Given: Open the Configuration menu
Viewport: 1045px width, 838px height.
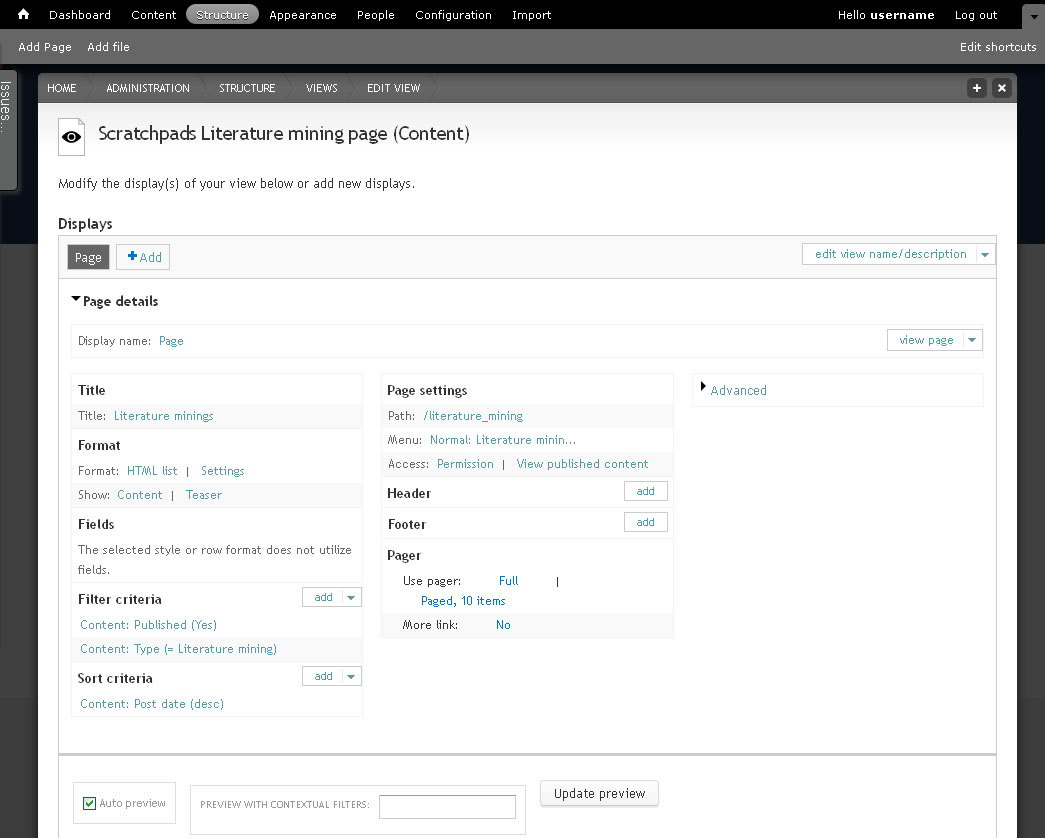Looking at the screenshot, I should click(x=453, y=15).
